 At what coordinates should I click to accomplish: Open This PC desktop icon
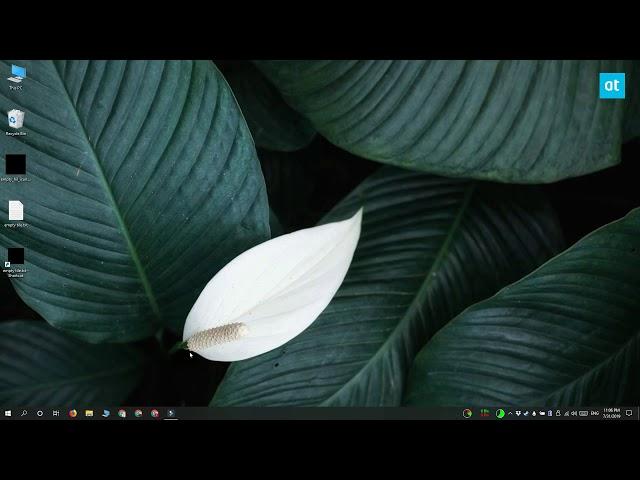[x=16, y=76]
